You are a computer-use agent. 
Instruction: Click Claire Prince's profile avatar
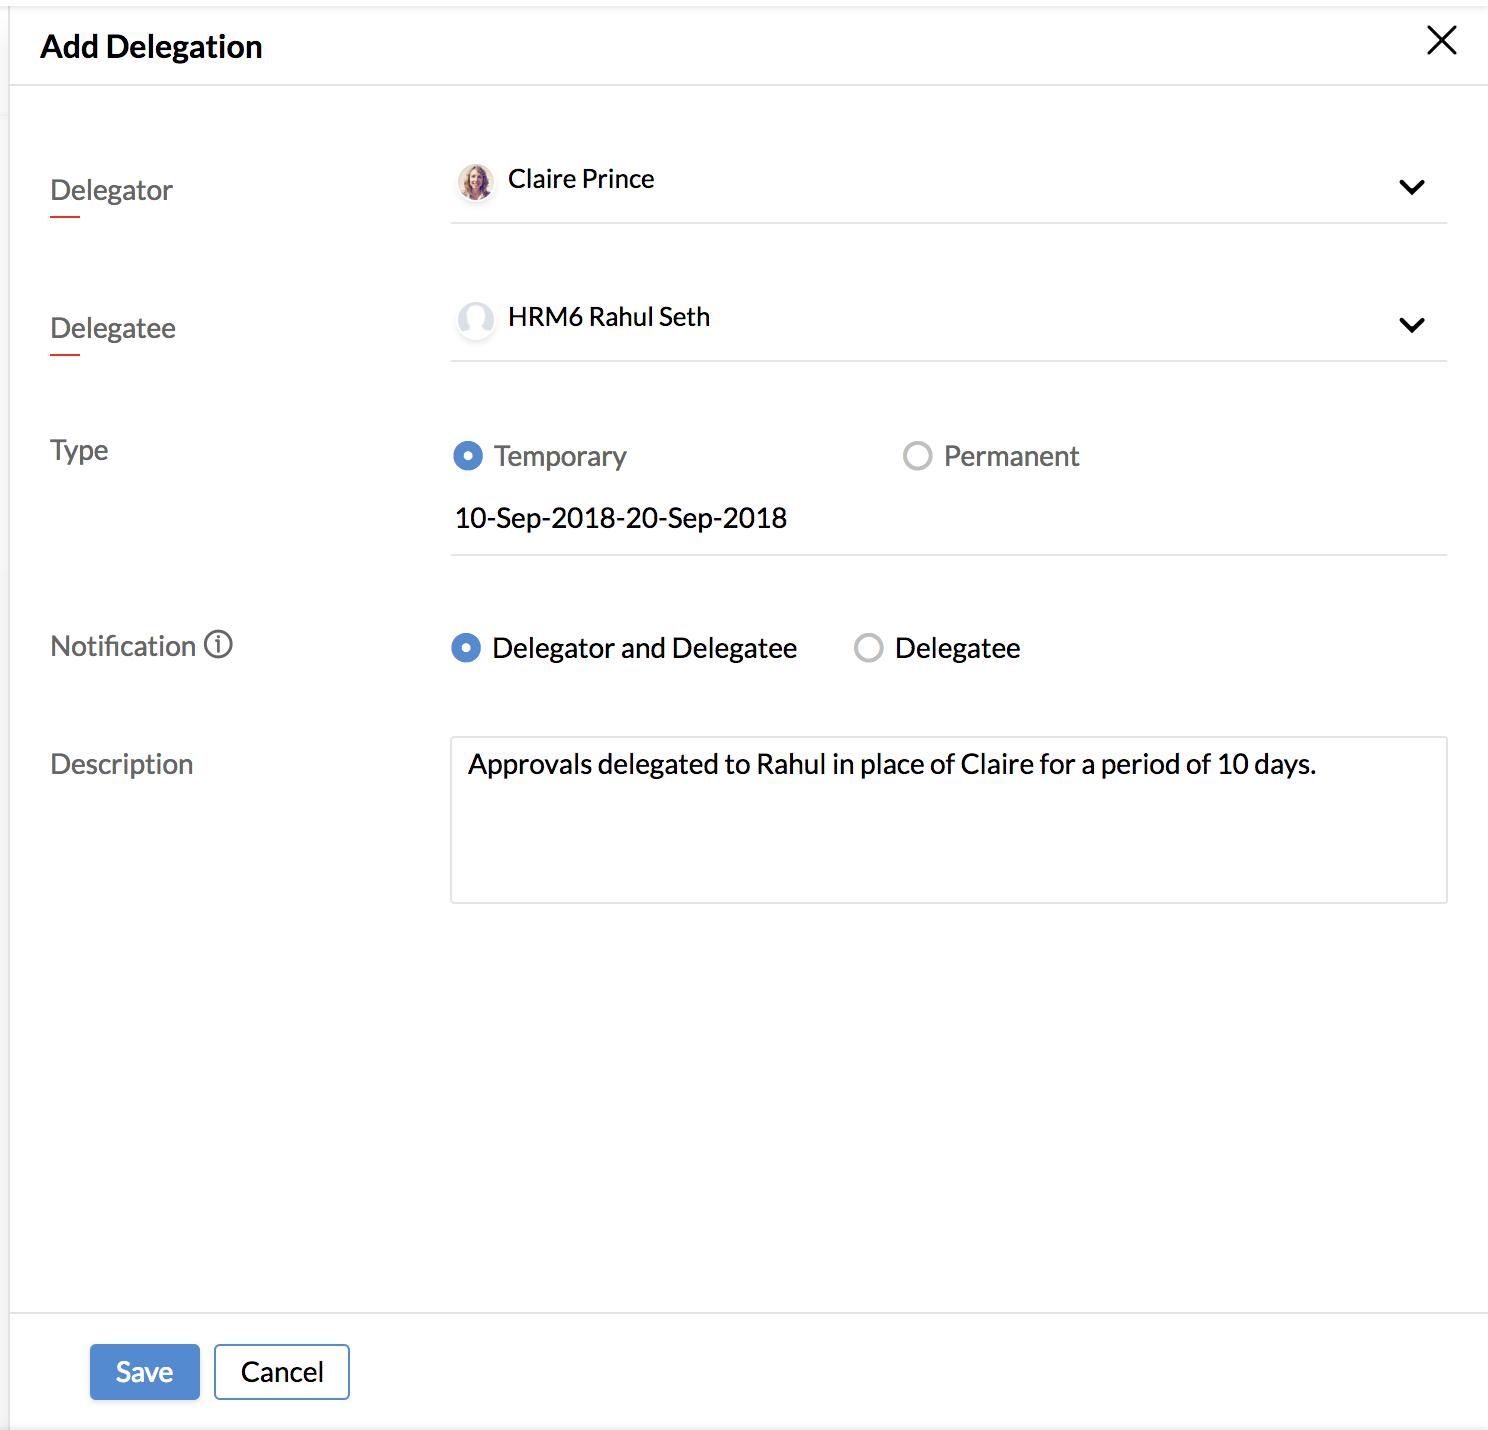tap(475, 181)
